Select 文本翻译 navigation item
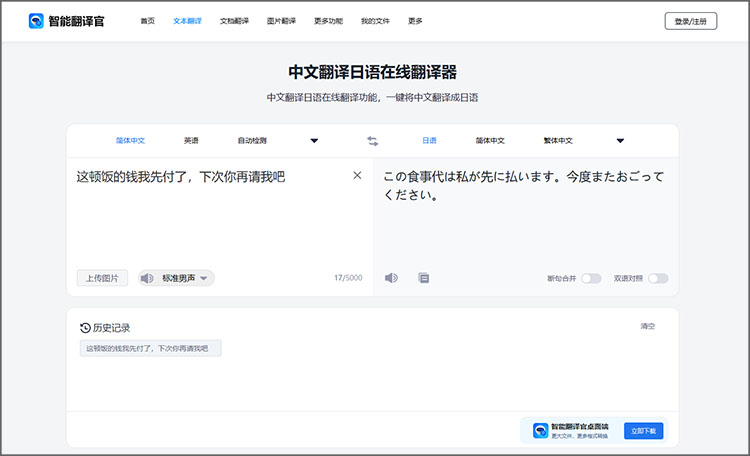The image size is (750, 456). coord(188,21)
